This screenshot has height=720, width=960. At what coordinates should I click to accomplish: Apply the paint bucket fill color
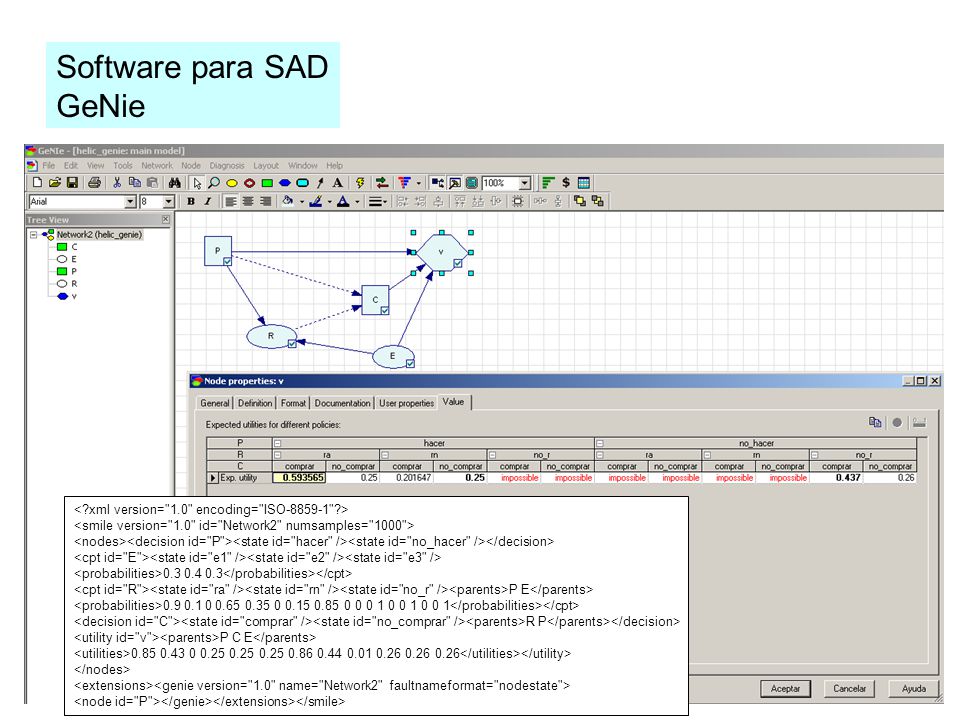(288, 201)
